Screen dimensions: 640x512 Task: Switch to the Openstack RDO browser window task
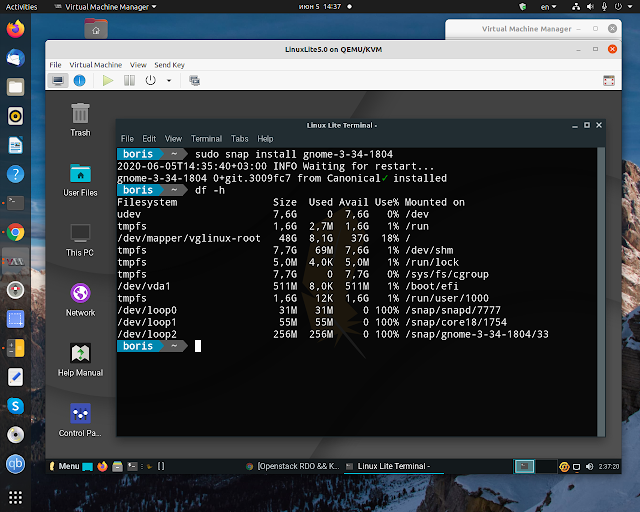(x=293, y=466)
